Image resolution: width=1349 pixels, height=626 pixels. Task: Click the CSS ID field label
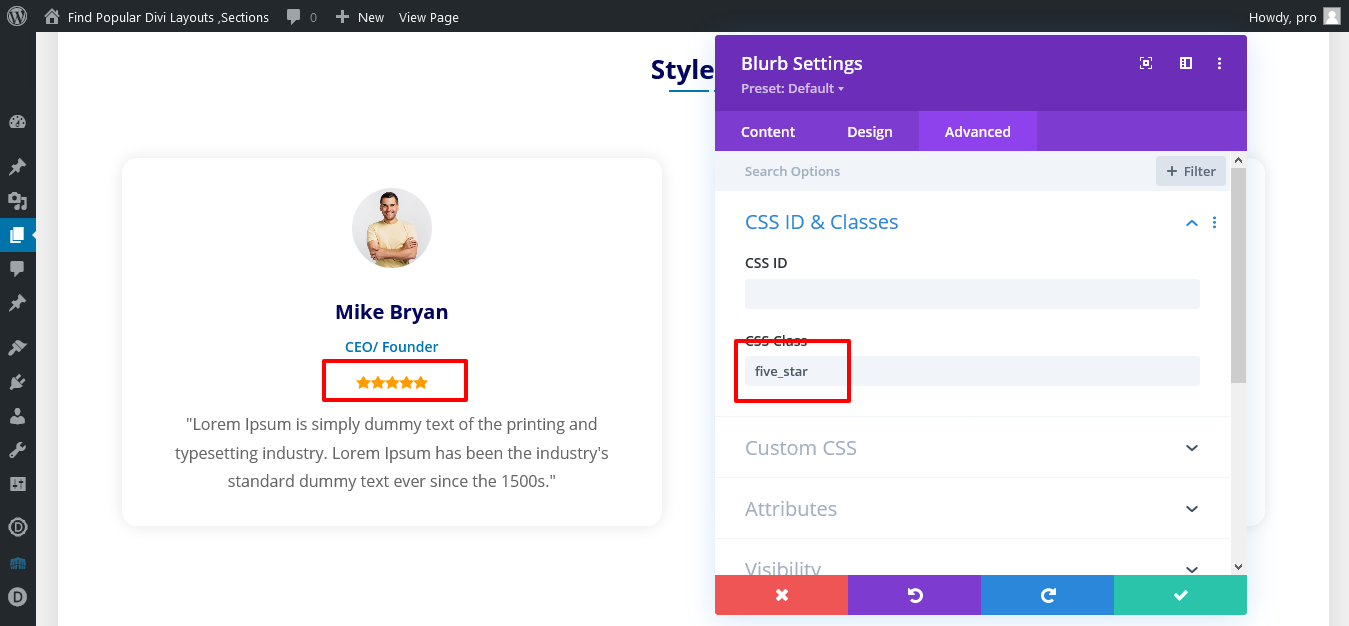pyautogui.click(x=766, y=263)
